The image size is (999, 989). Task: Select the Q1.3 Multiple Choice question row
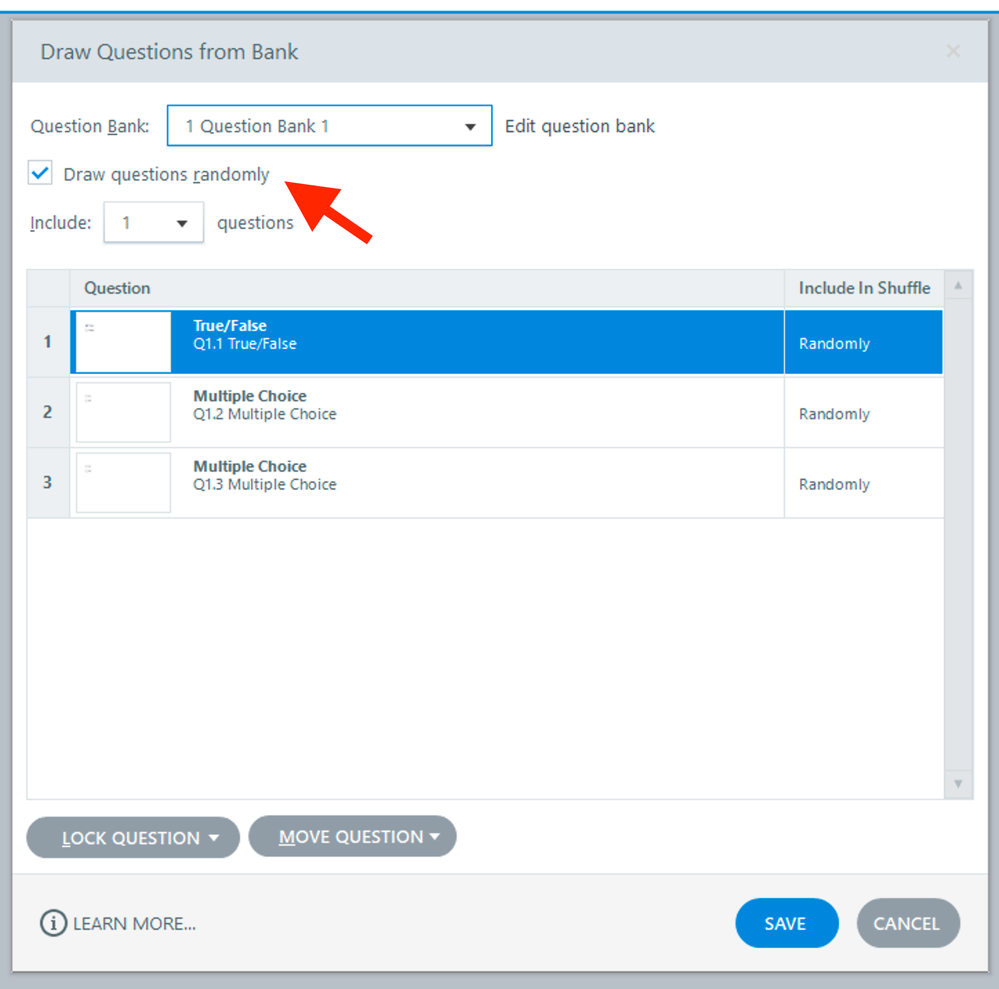click(485, 482)
